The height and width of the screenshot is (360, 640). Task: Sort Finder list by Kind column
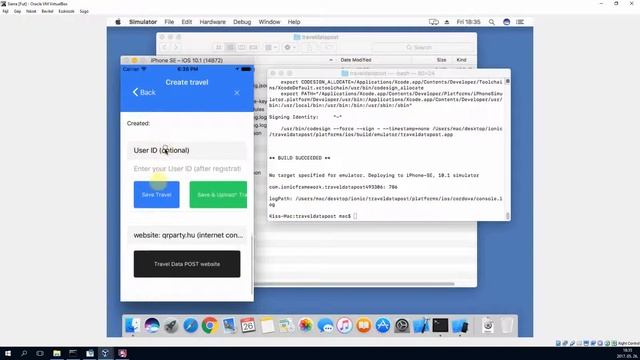tap(461, 60)
